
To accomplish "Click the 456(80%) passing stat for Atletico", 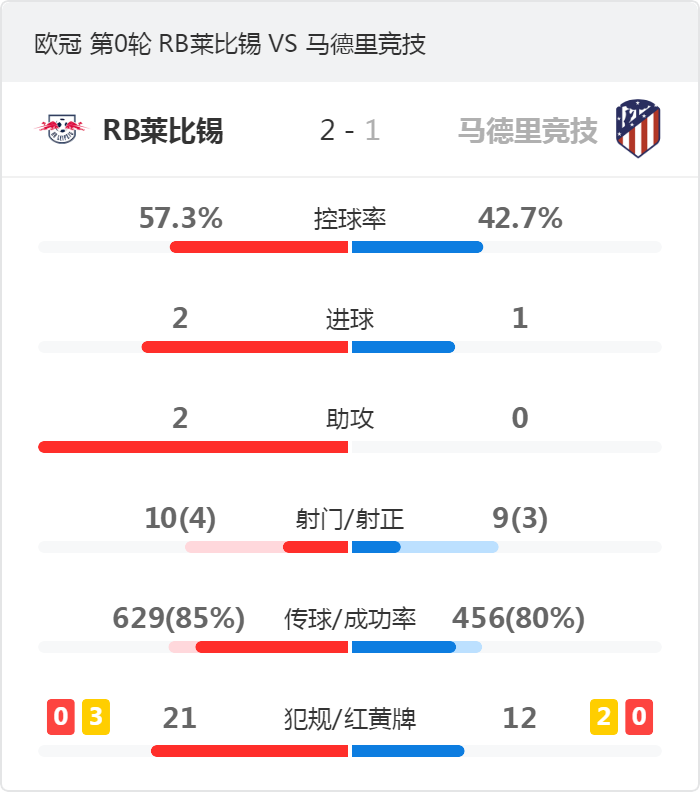I will [519, 618].
